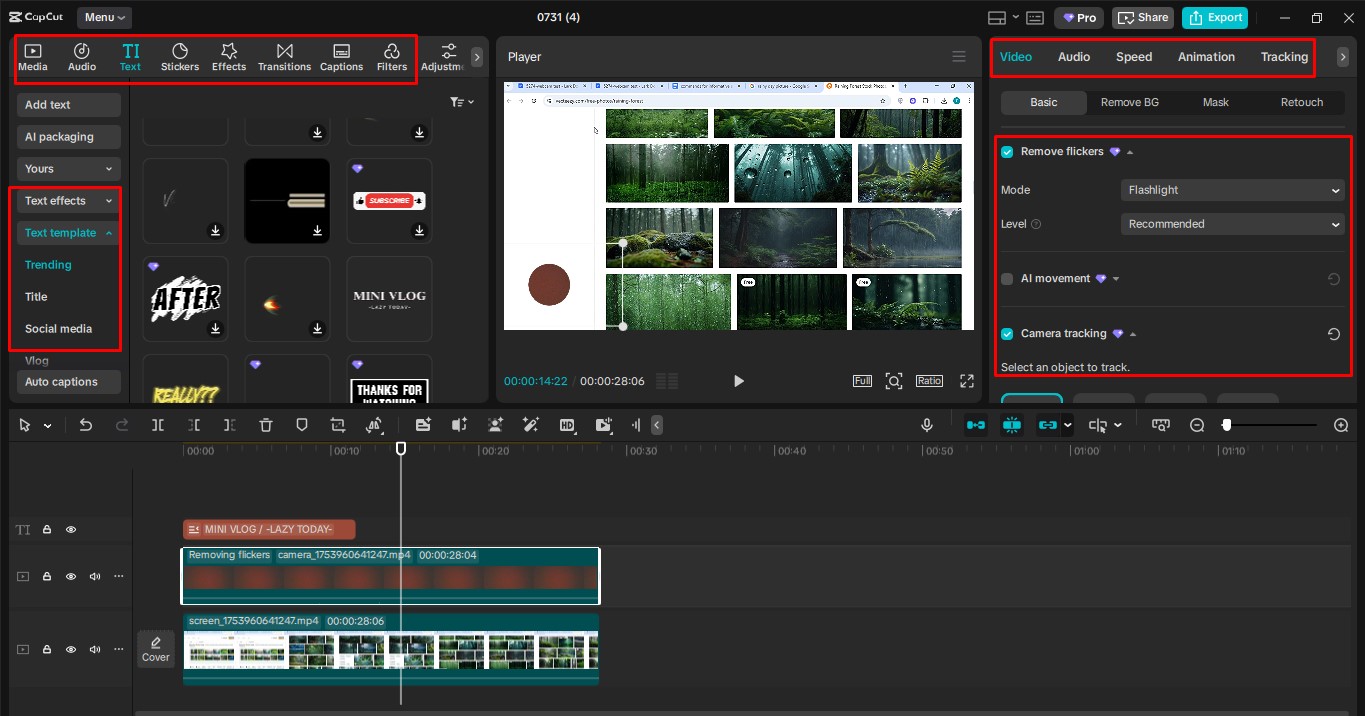Open the Transitions panel
The image size is (1365, 716).
pyautogui.click(x=284, y=57)
